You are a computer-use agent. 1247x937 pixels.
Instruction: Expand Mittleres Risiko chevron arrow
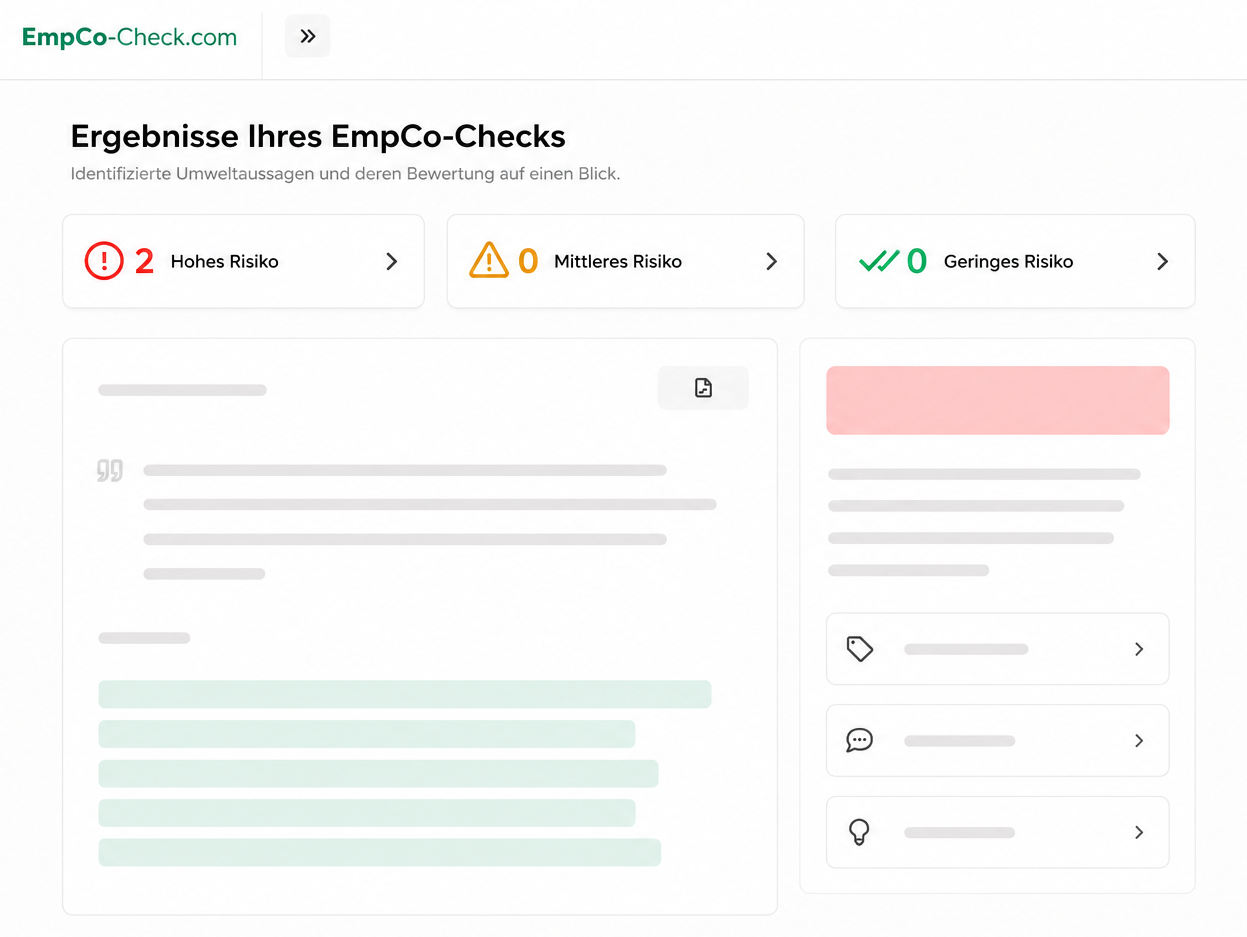pos(772,261)
